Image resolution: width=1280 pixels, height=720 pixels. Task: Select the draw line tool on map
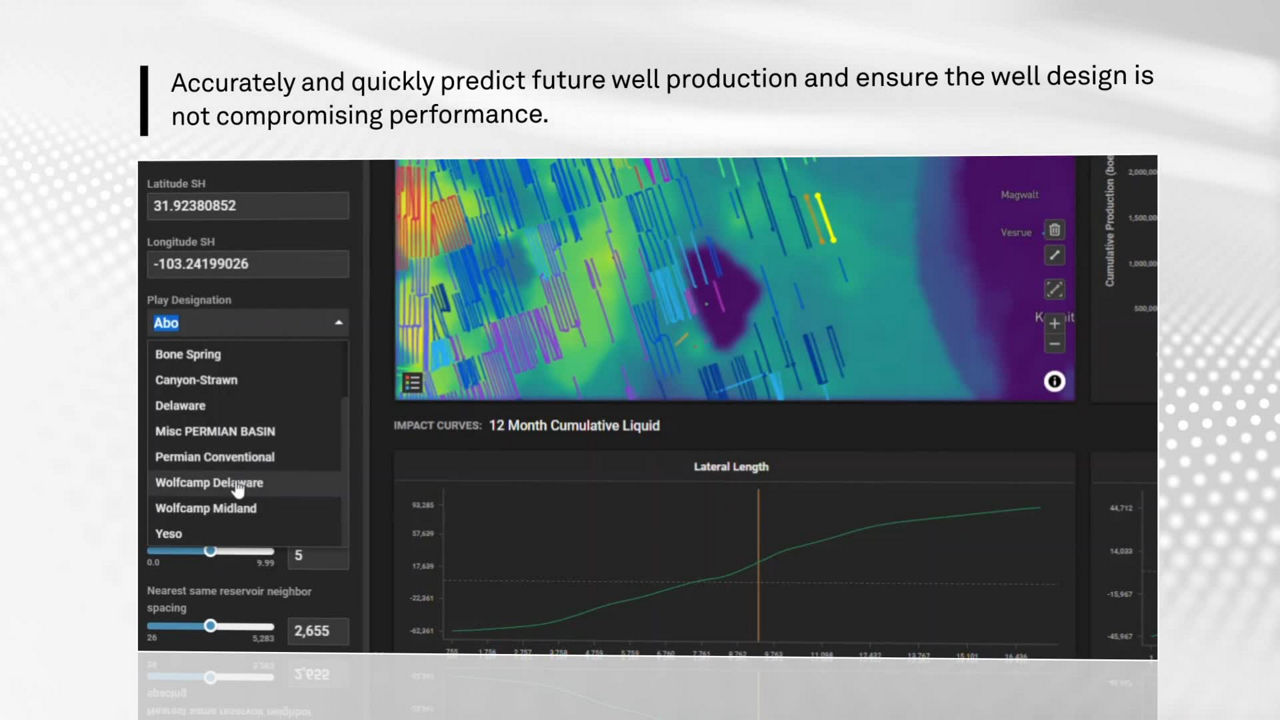[x=1054, y=256]
